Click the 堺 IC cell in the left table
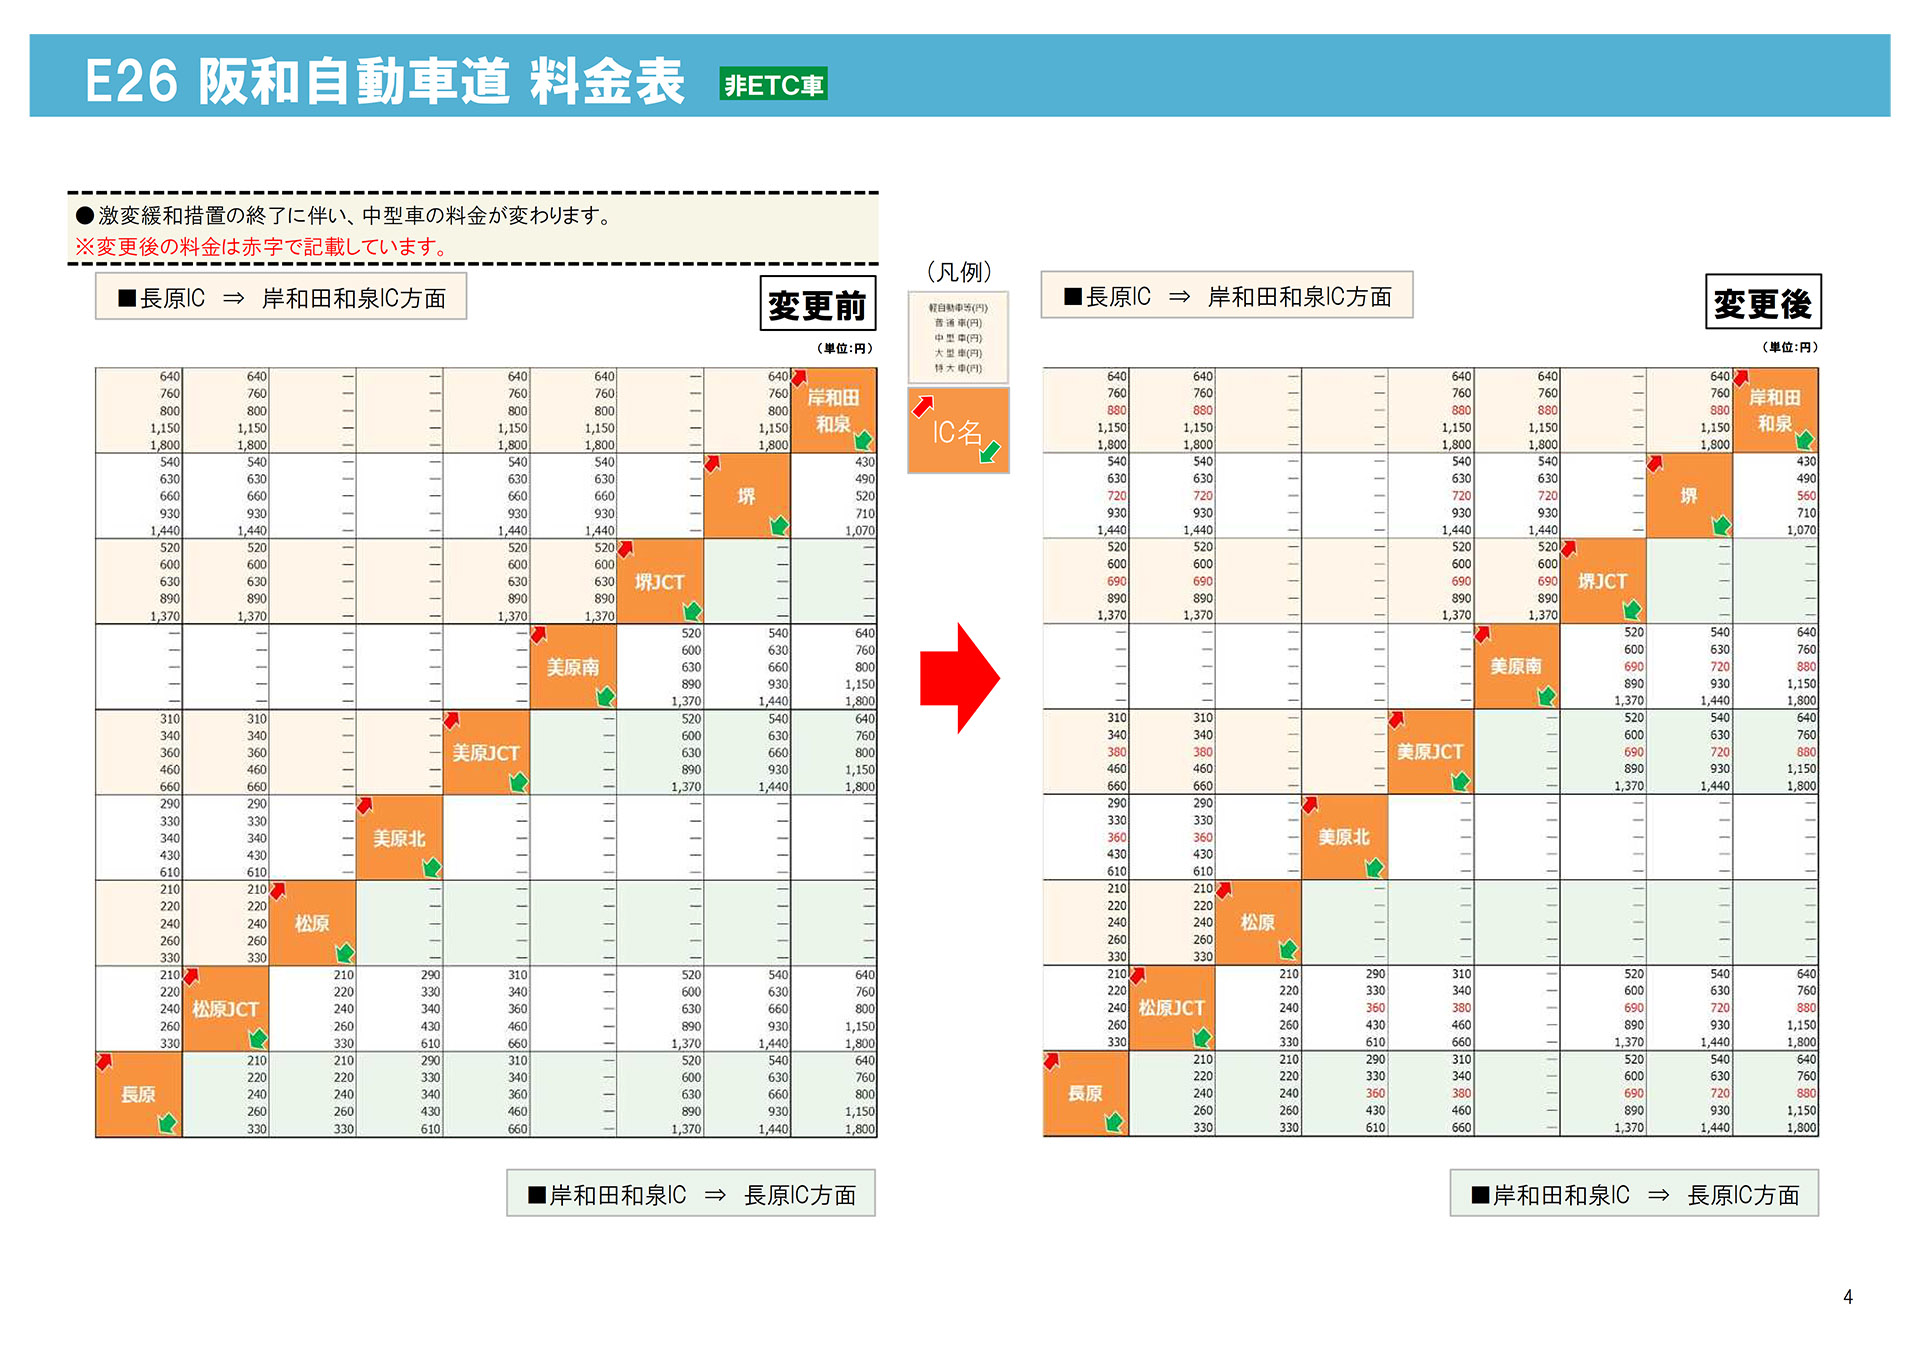This screenshot has width=1920, height=1357. point(748,495)
